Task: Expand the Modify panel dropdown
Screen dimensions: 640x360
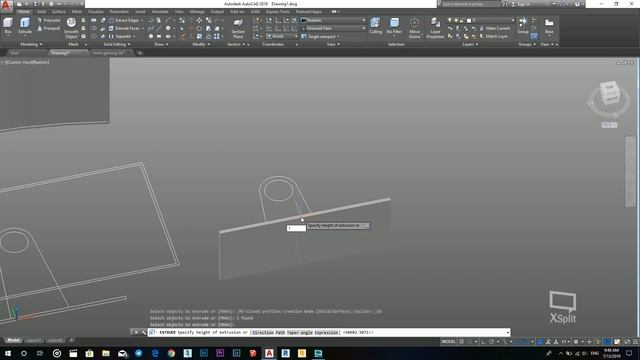Action: pyautogui.click(x=201, y=44)
